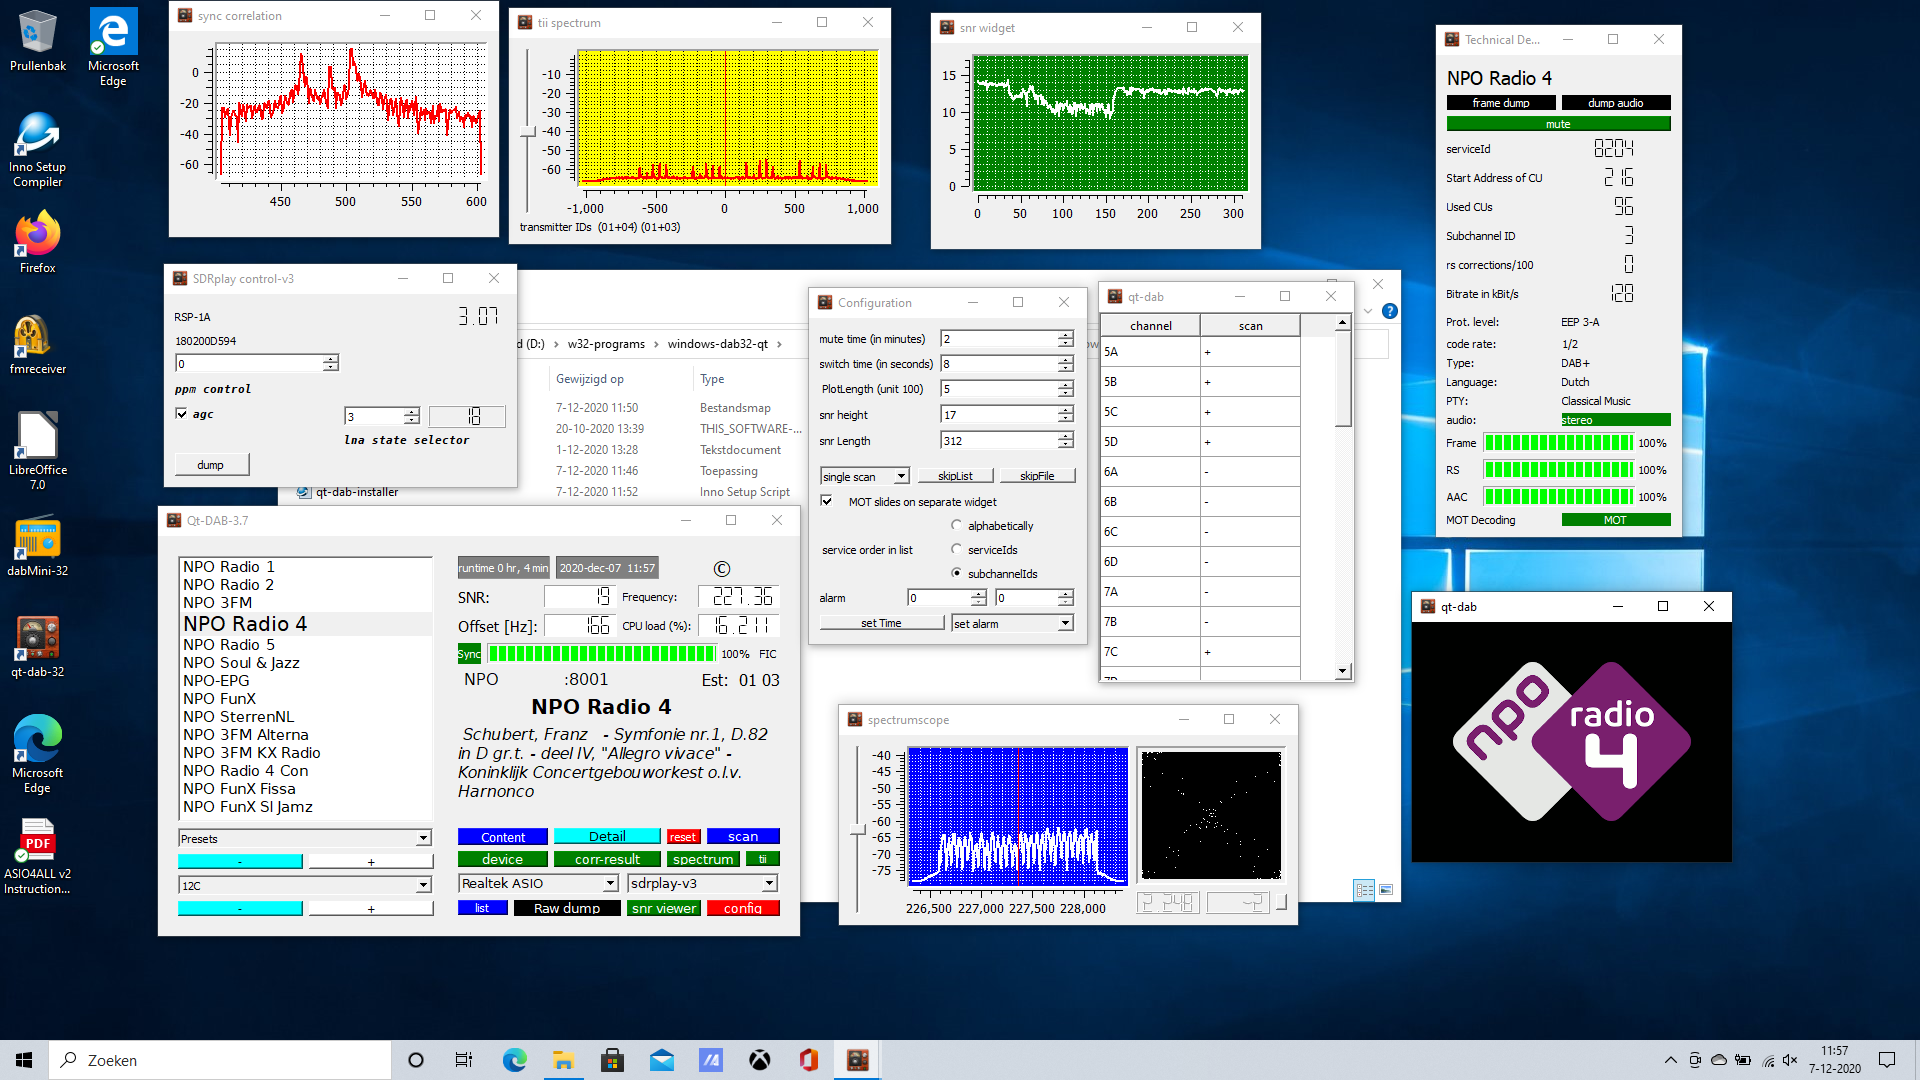This screenshot has width=1920, height=1080.
Task: Click the Zoeken taskbar search box
Action: (x=220, y=1060)
